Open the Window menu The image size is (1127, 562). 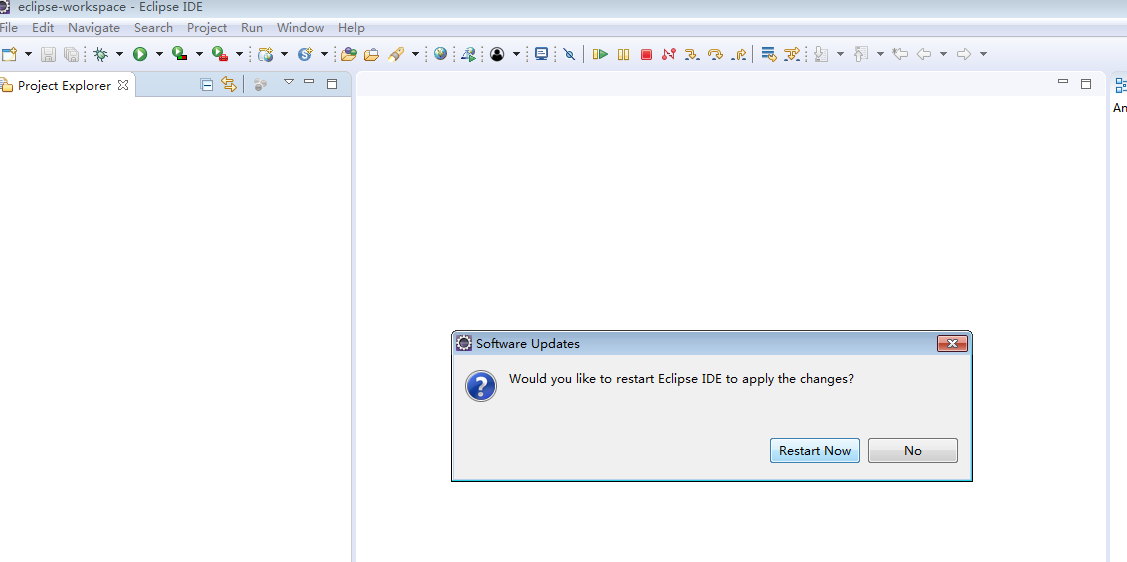300,27
